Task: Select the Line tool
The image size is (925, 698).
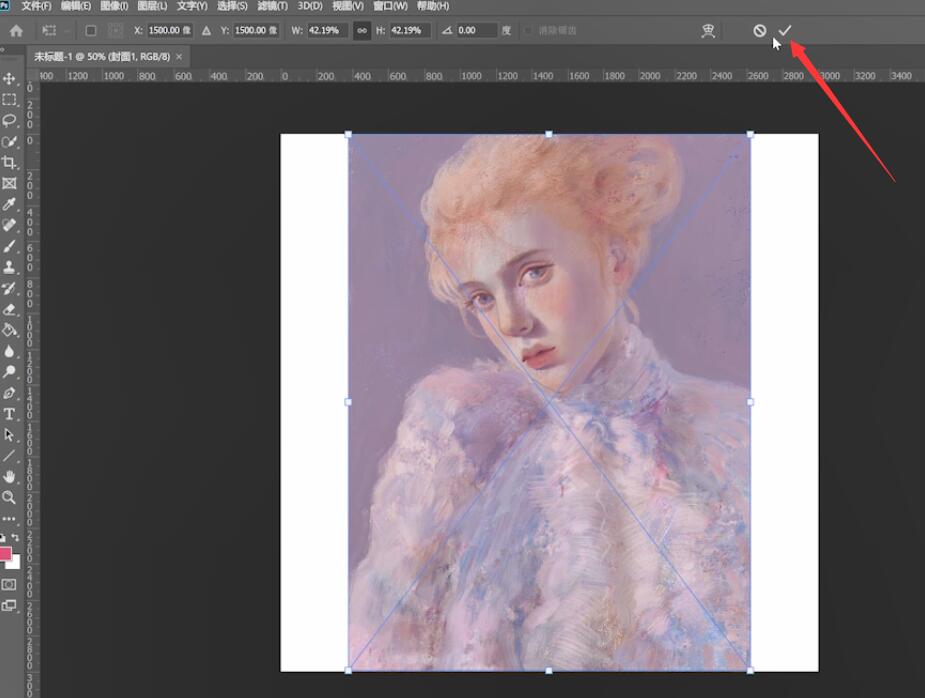Action: tap(9, 455)
